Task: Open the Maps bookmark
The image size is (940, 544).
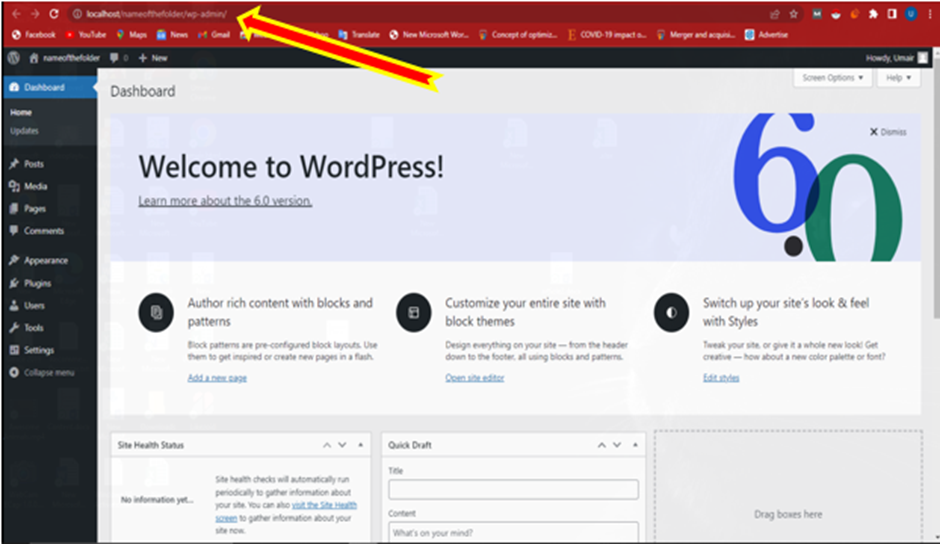Action: [x=131, y=35]
